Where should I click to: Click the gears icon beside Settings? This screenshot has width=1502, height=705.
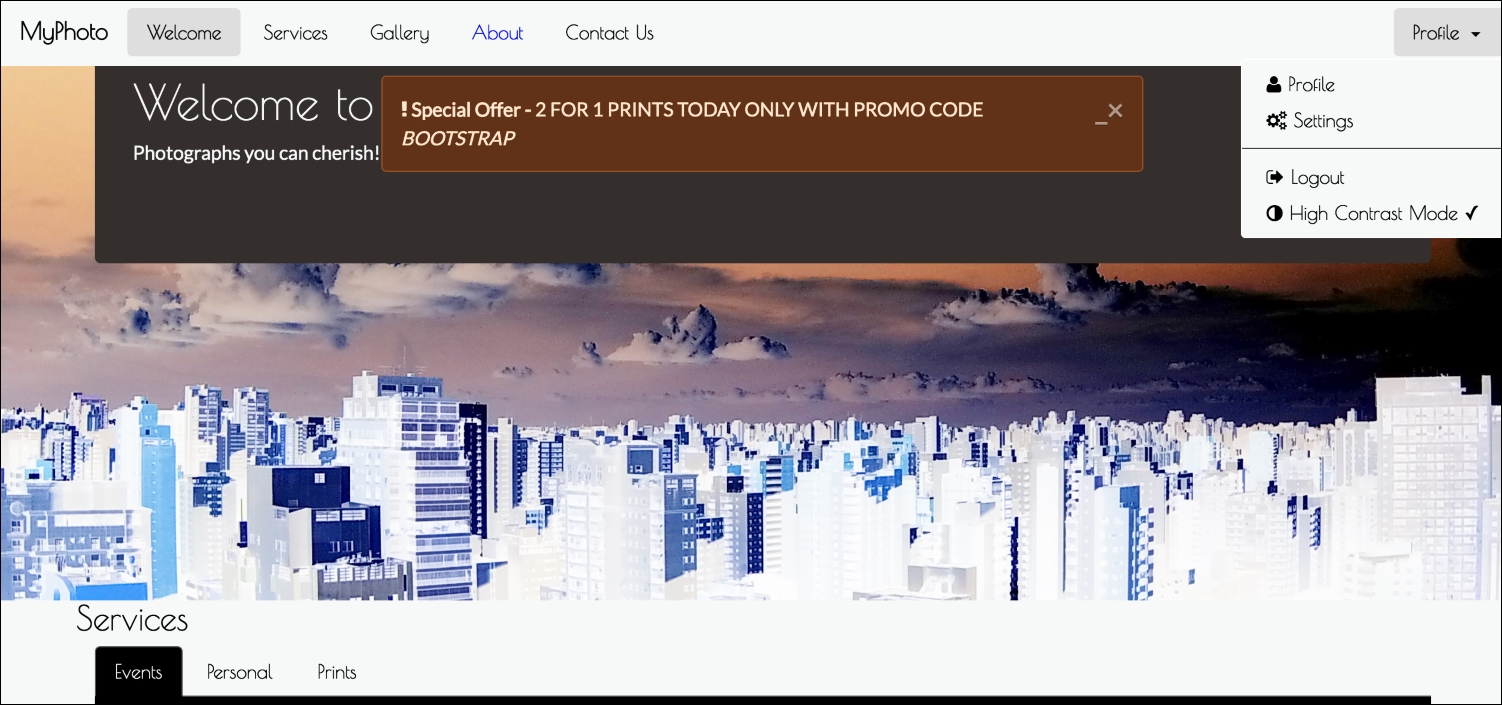(1276, 121)
